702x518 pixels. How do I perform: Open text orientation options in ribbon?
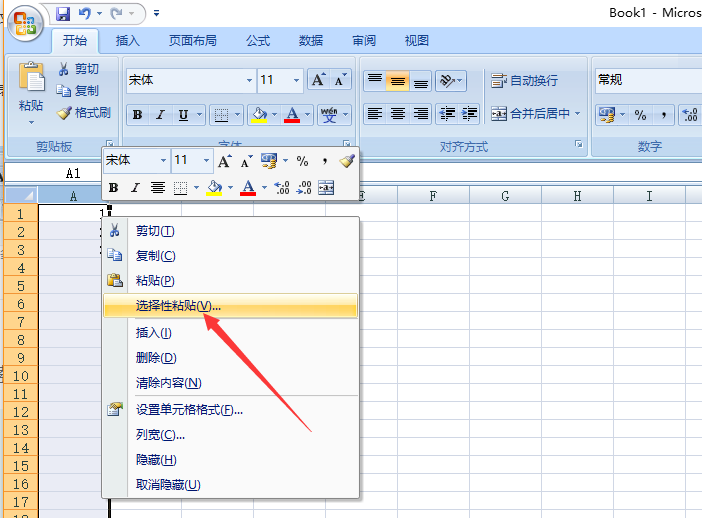[x=450, y=81]
